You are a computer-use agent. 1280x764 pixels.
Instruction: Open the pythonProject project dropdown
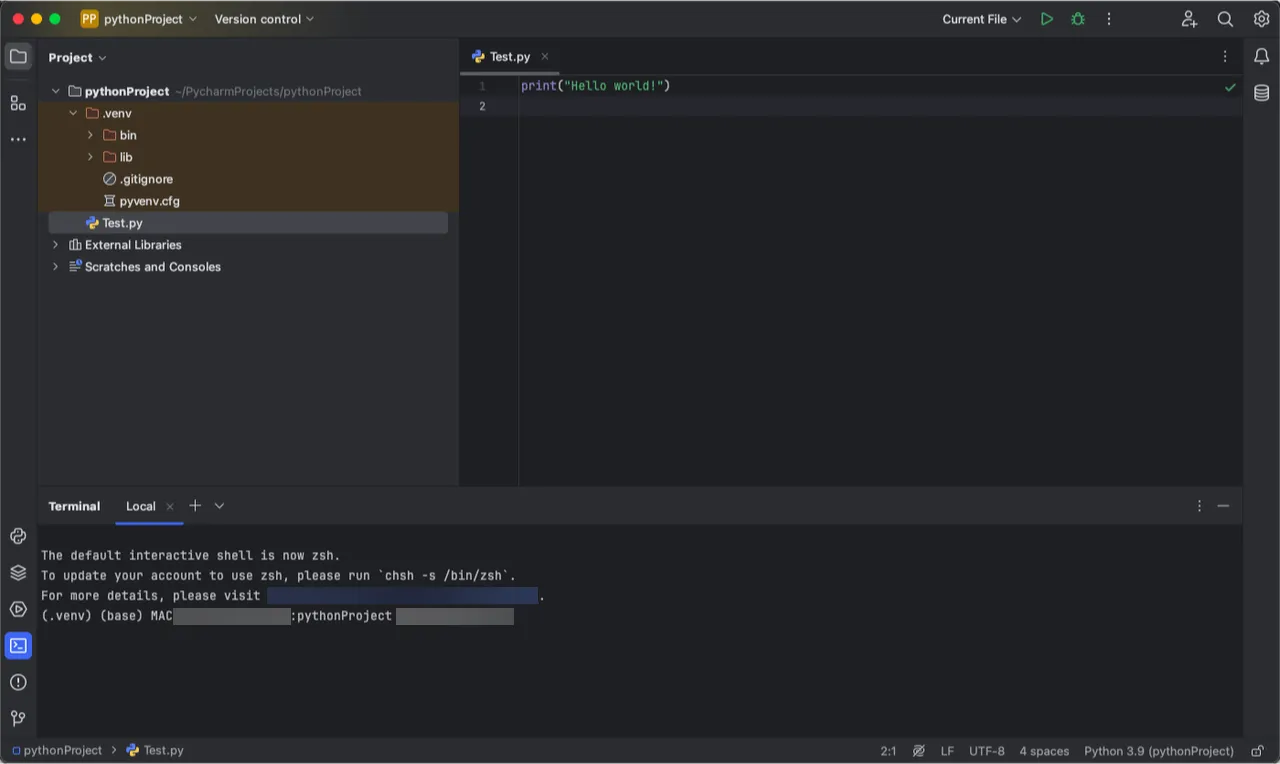[139, 19]
